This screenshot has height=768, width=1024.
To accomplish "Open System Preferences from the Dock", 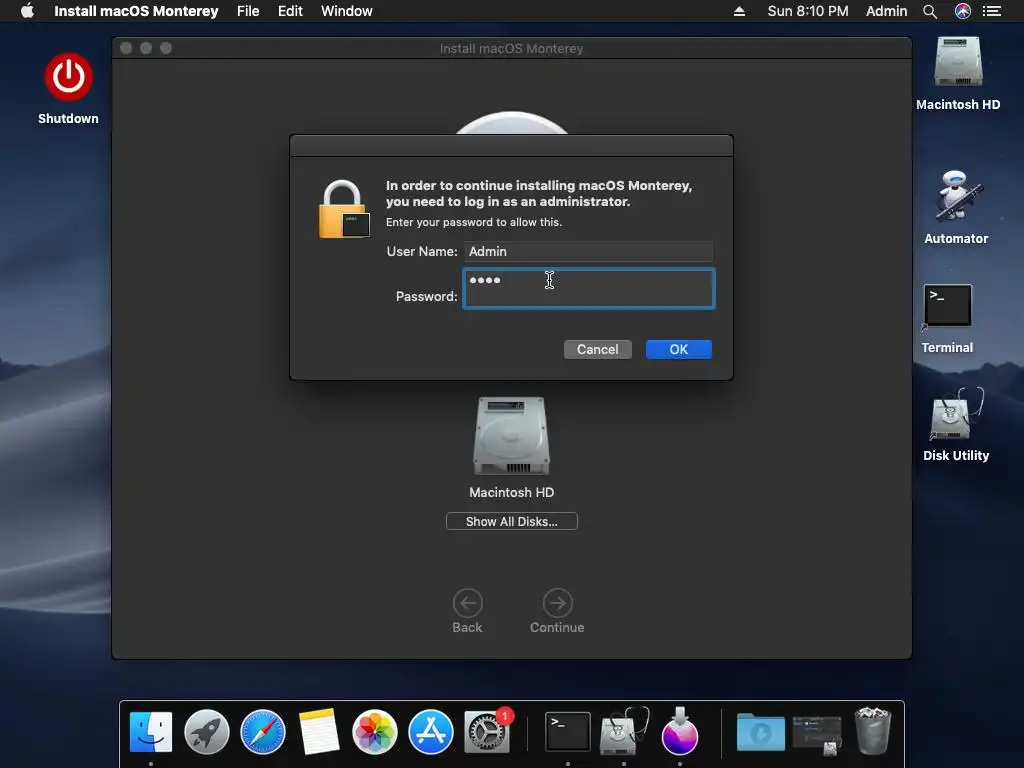I will point(487,732).
